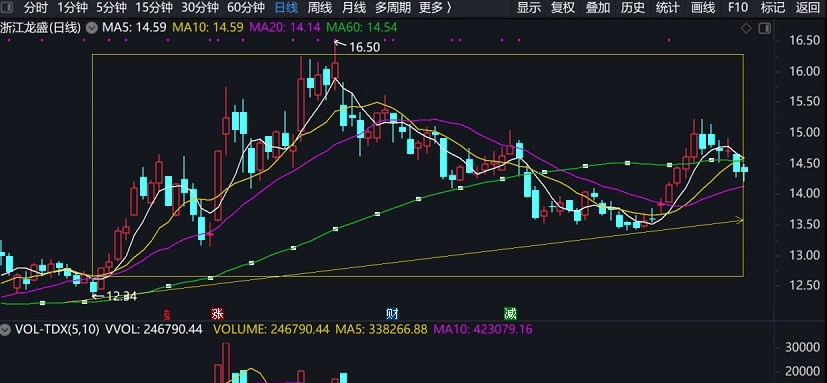
Task: Switch to the 1分钟 period
Action: click(x=72, y=8)
